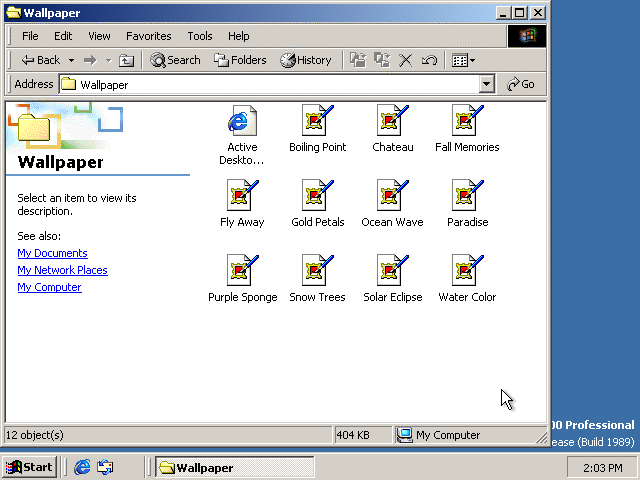Click the Forward arrow toolbar button
Screen dimensions: 640x480
(x=90, y=60)
